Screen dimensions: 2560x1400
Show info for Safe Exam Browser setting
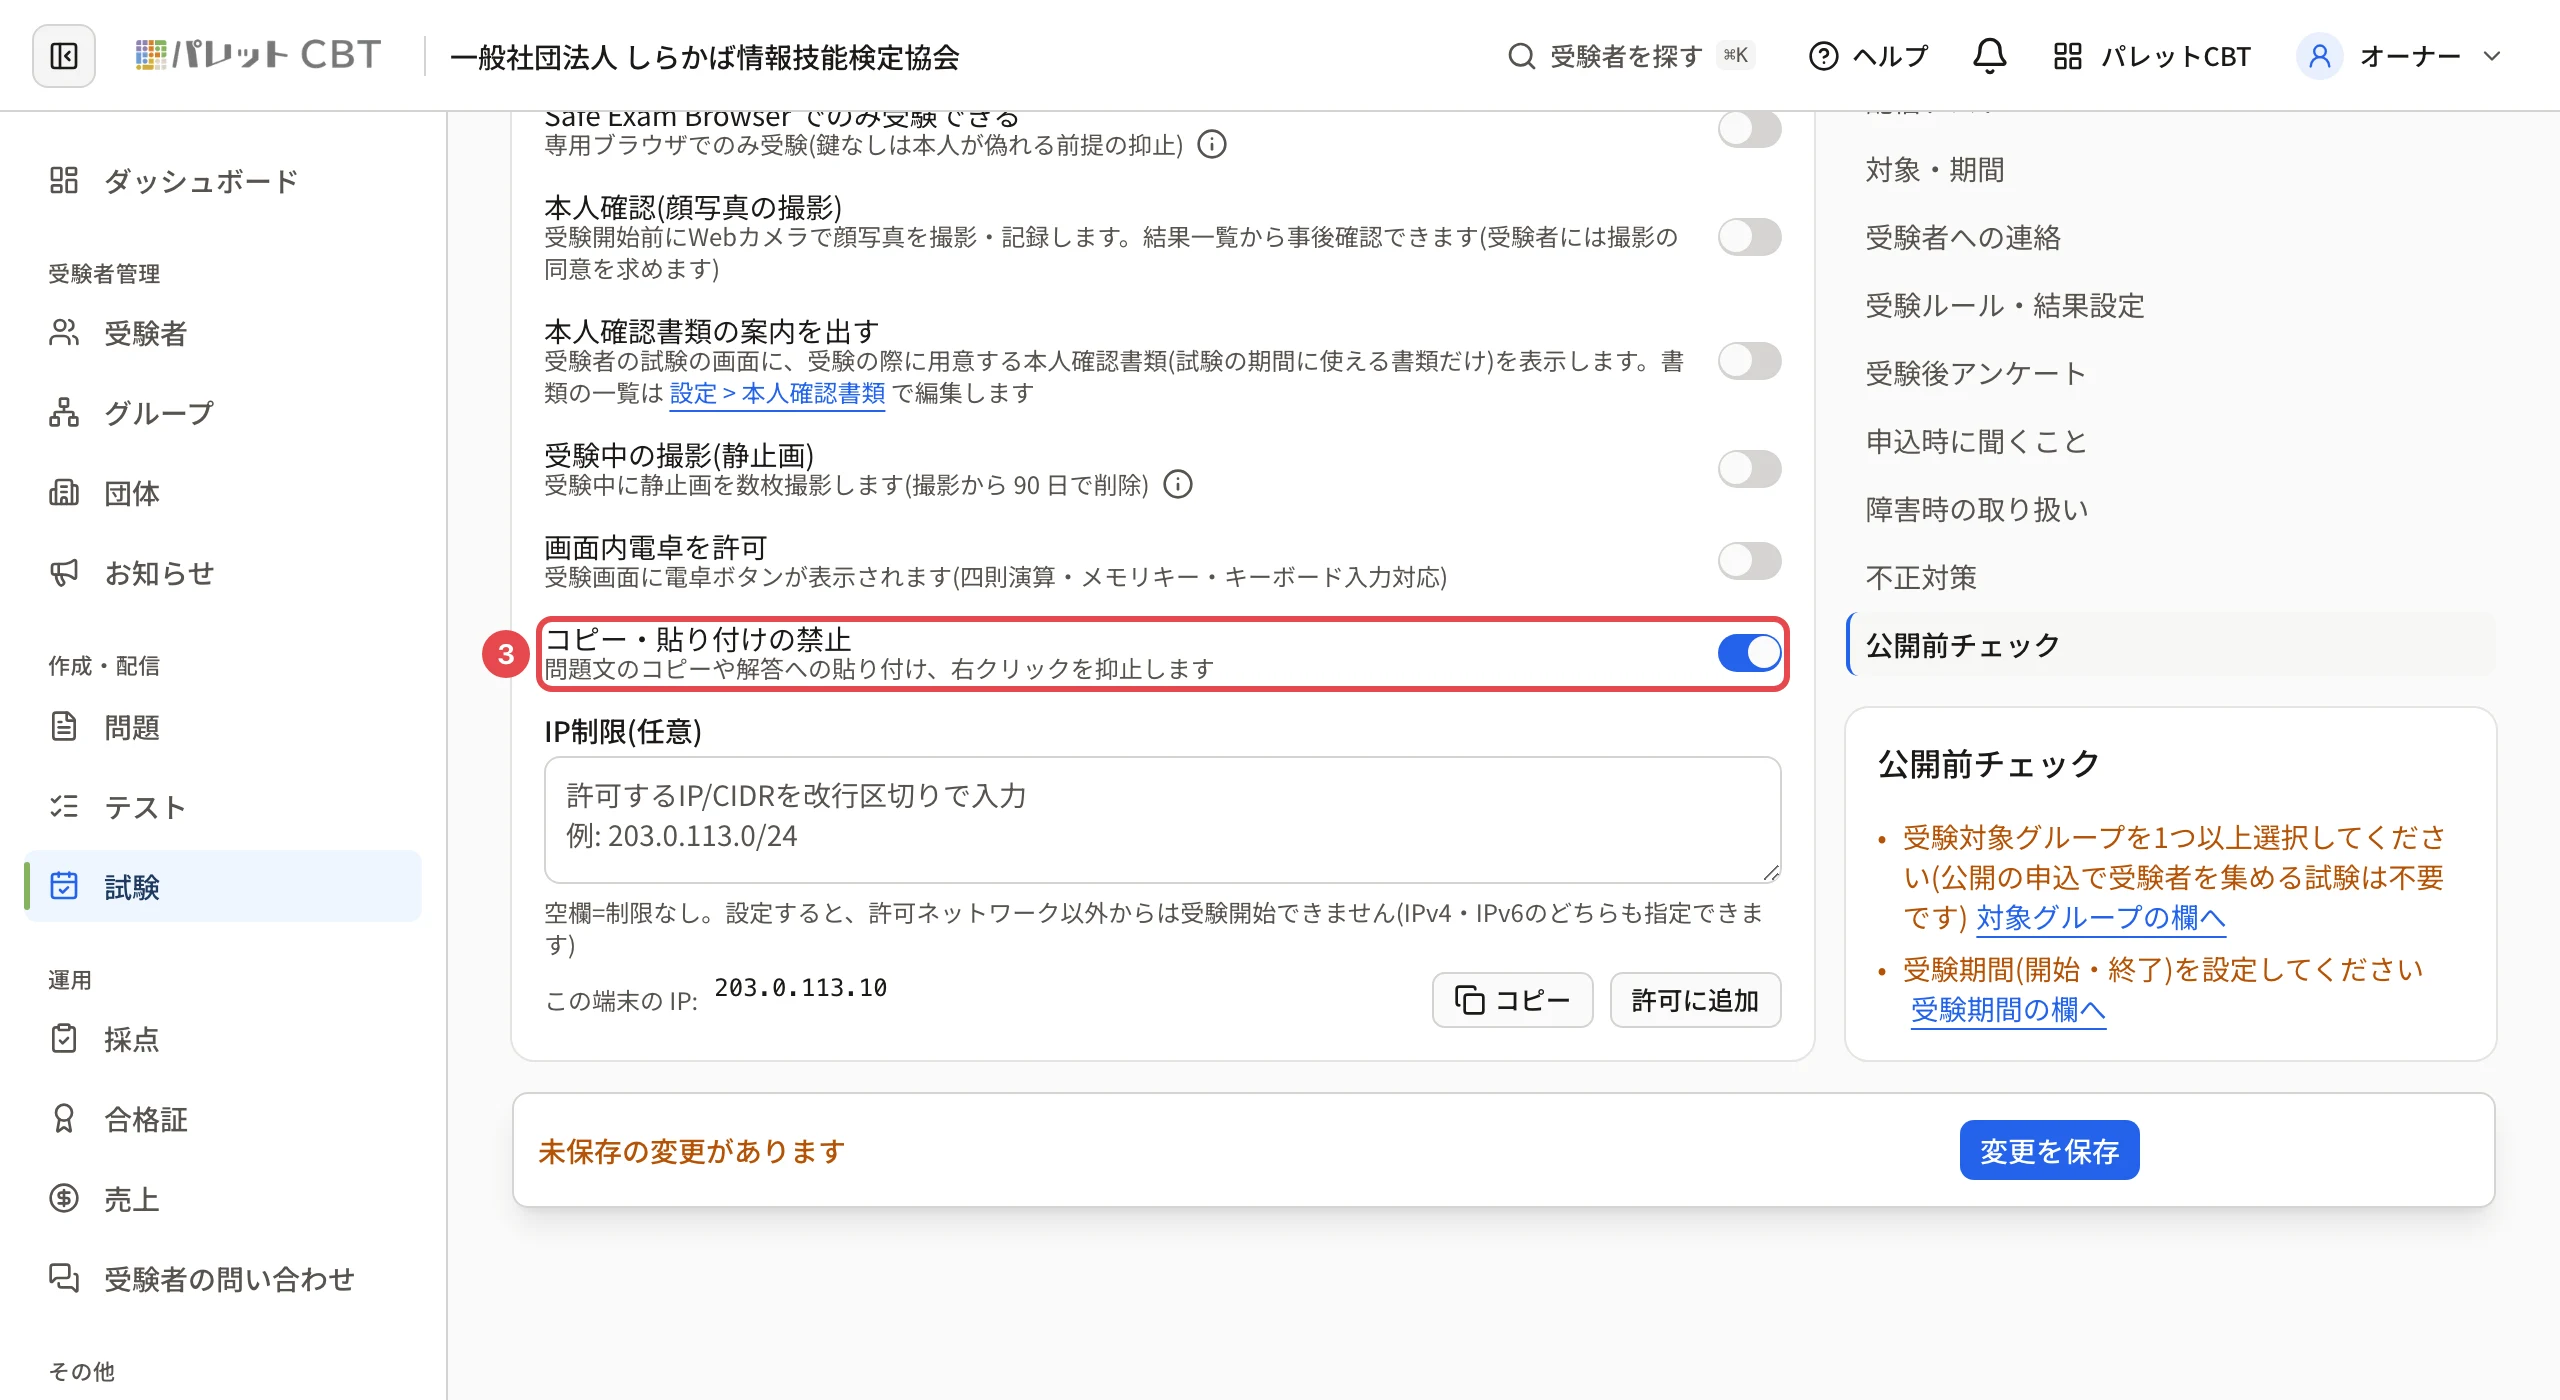(x=1212, y=145)
